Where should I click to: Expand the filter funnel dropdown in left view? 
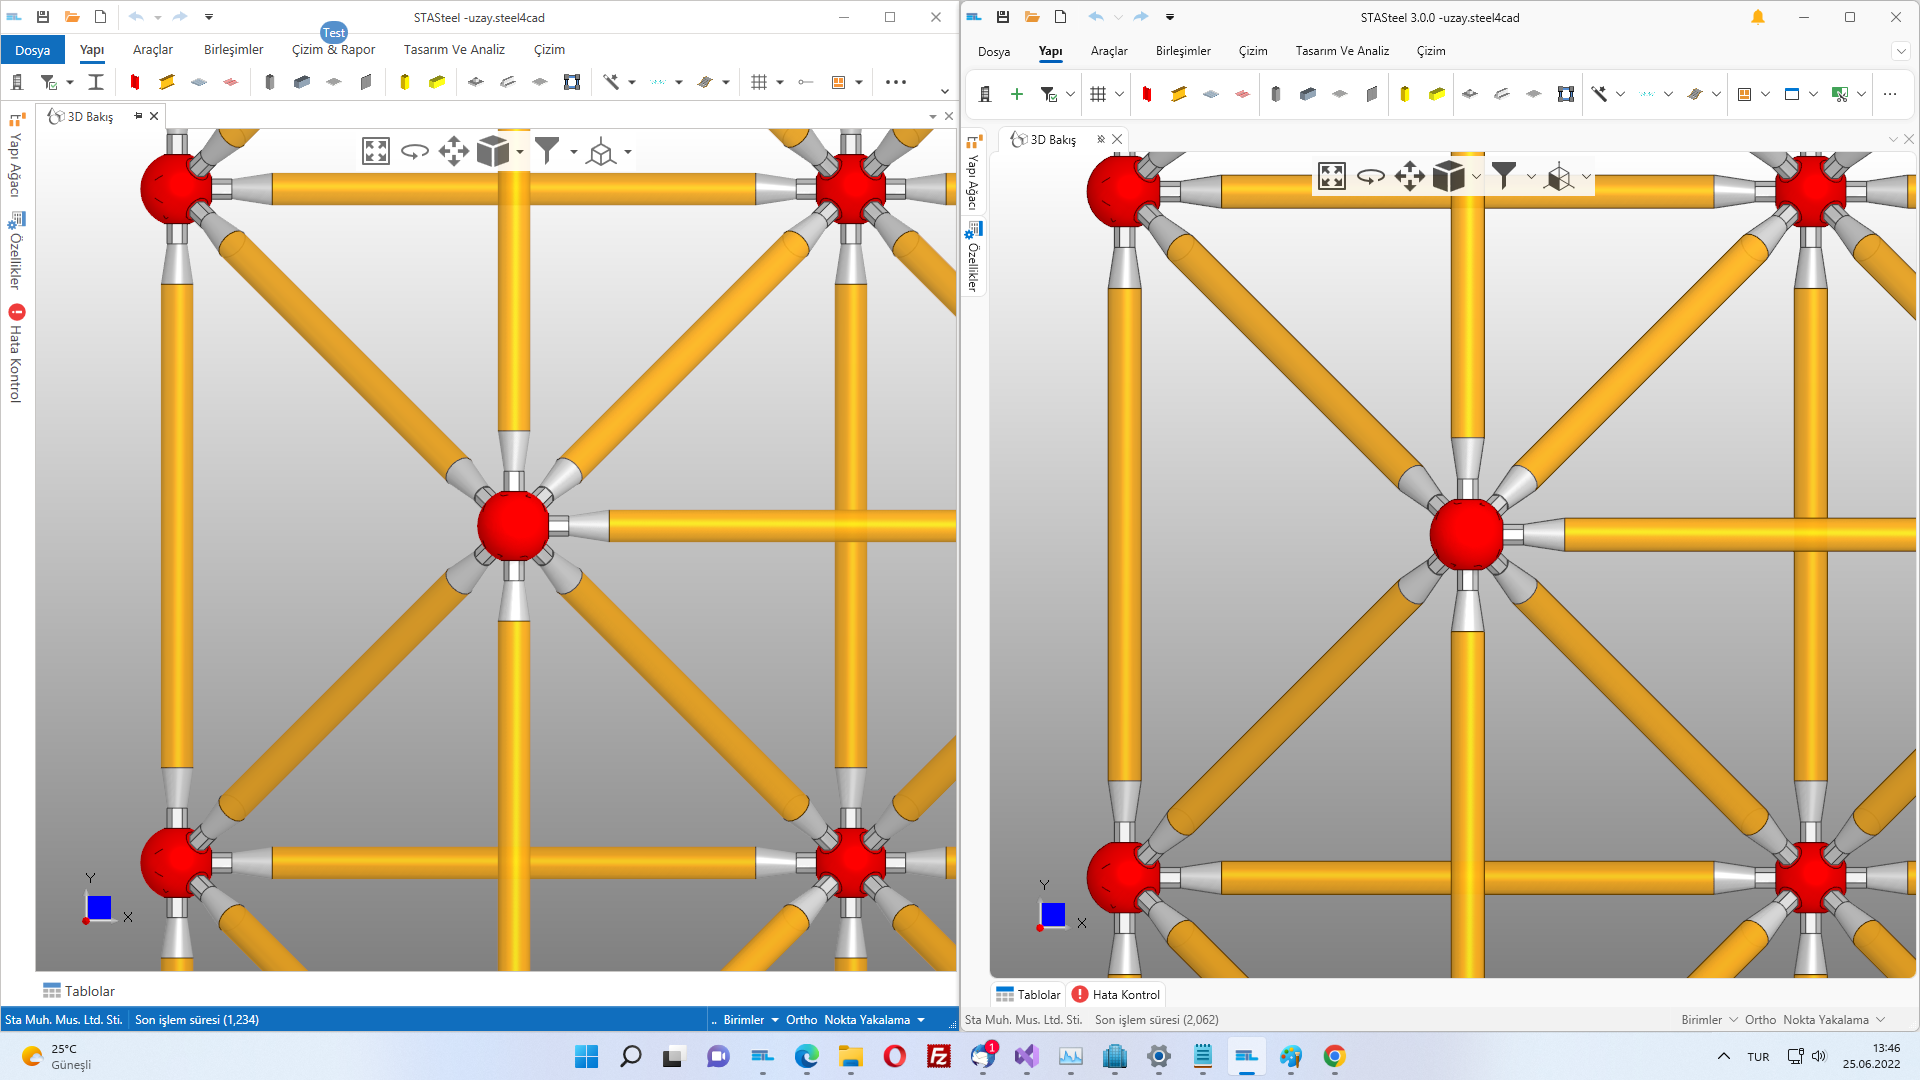(x=573, y=152)
